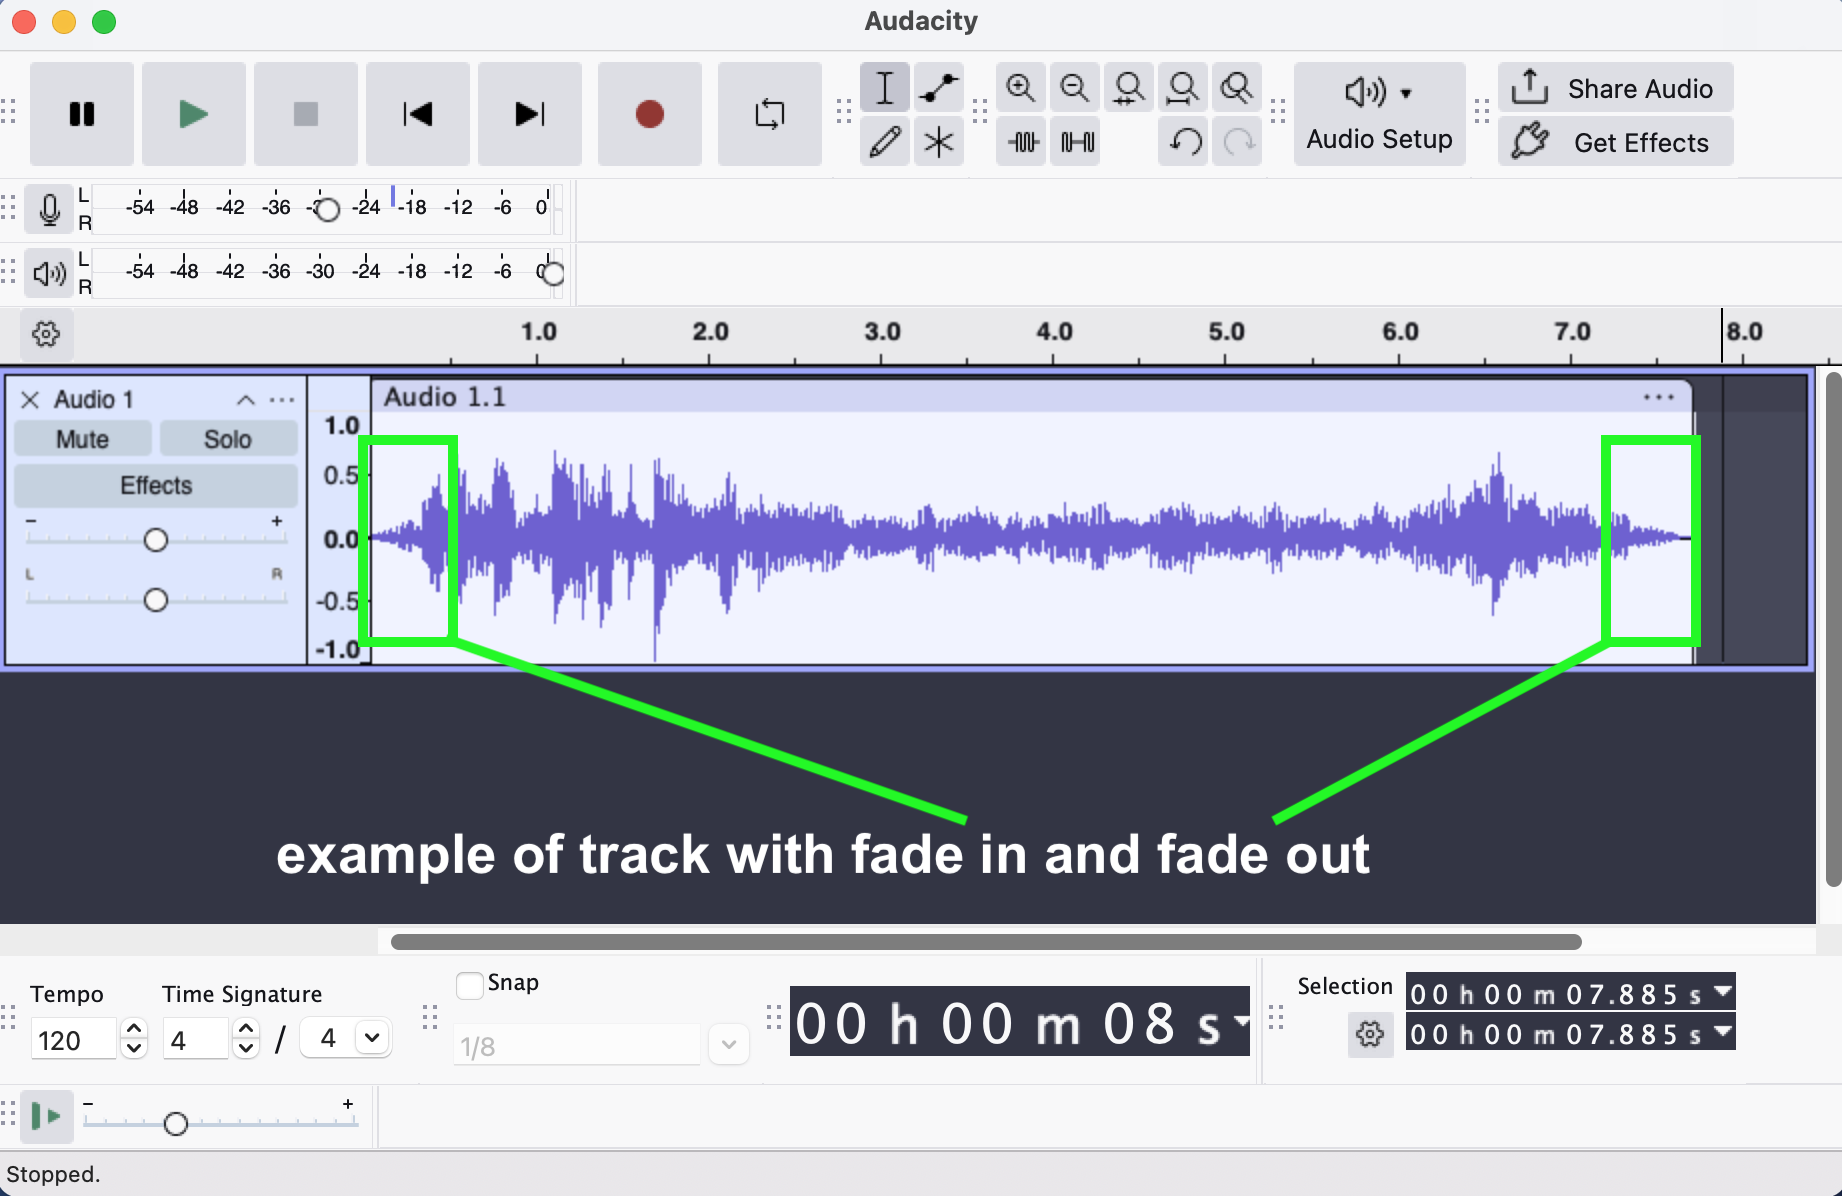Click the Share Audio button
The height and width of the screenshot is (1196, 1842).
click(x=1616, y=88)
